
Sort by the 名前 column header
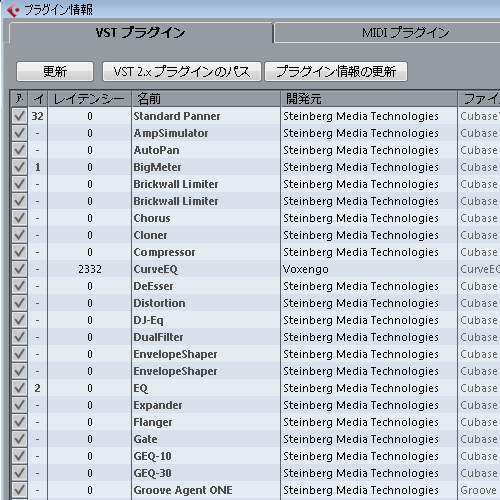pyautogui.click(x=206, y=99)
